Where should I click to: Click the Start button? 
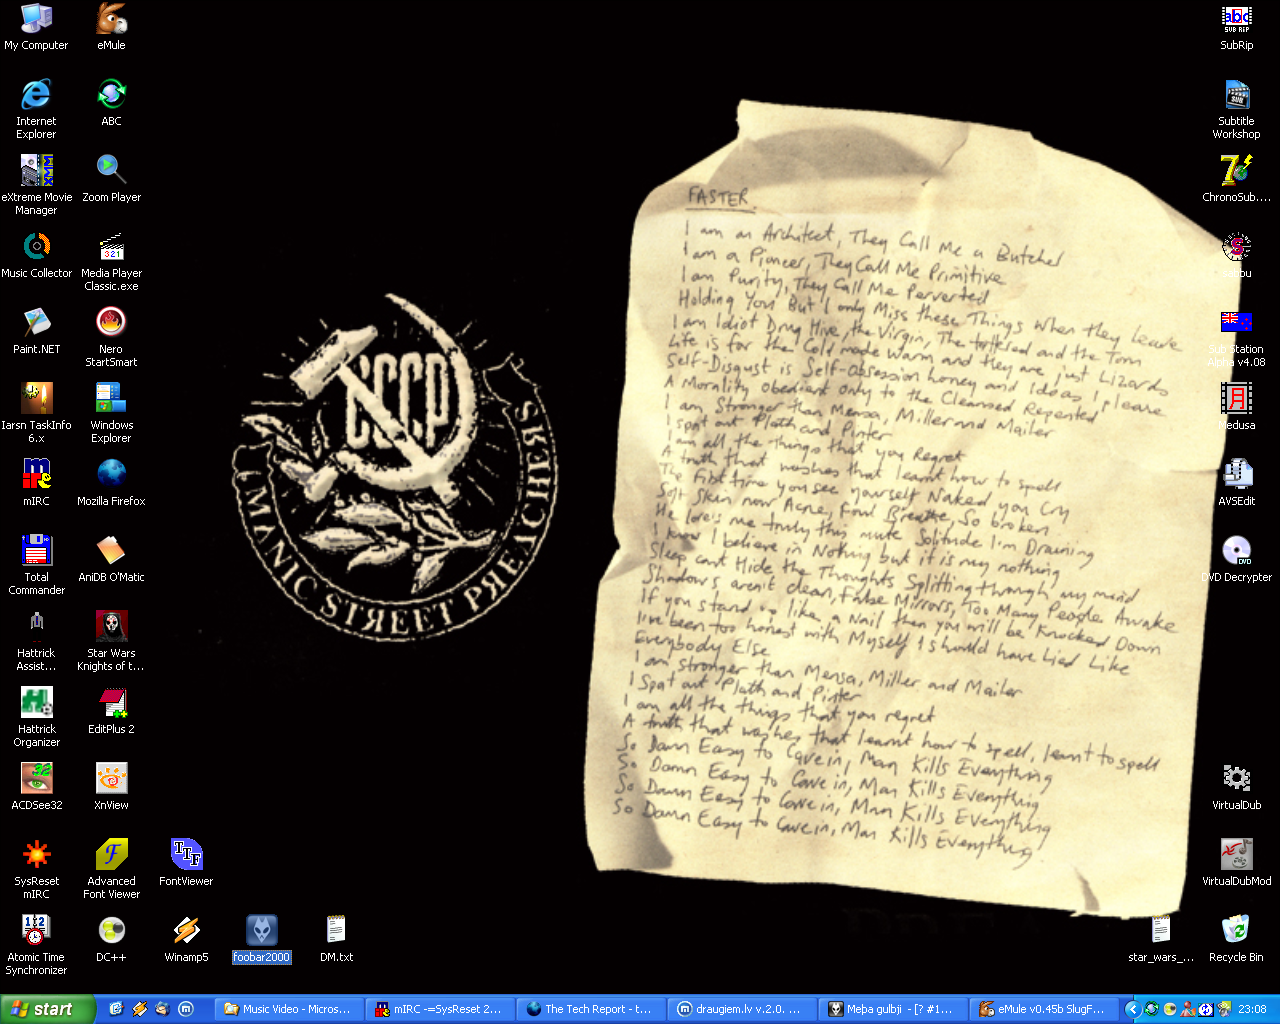coord(47,1009)
